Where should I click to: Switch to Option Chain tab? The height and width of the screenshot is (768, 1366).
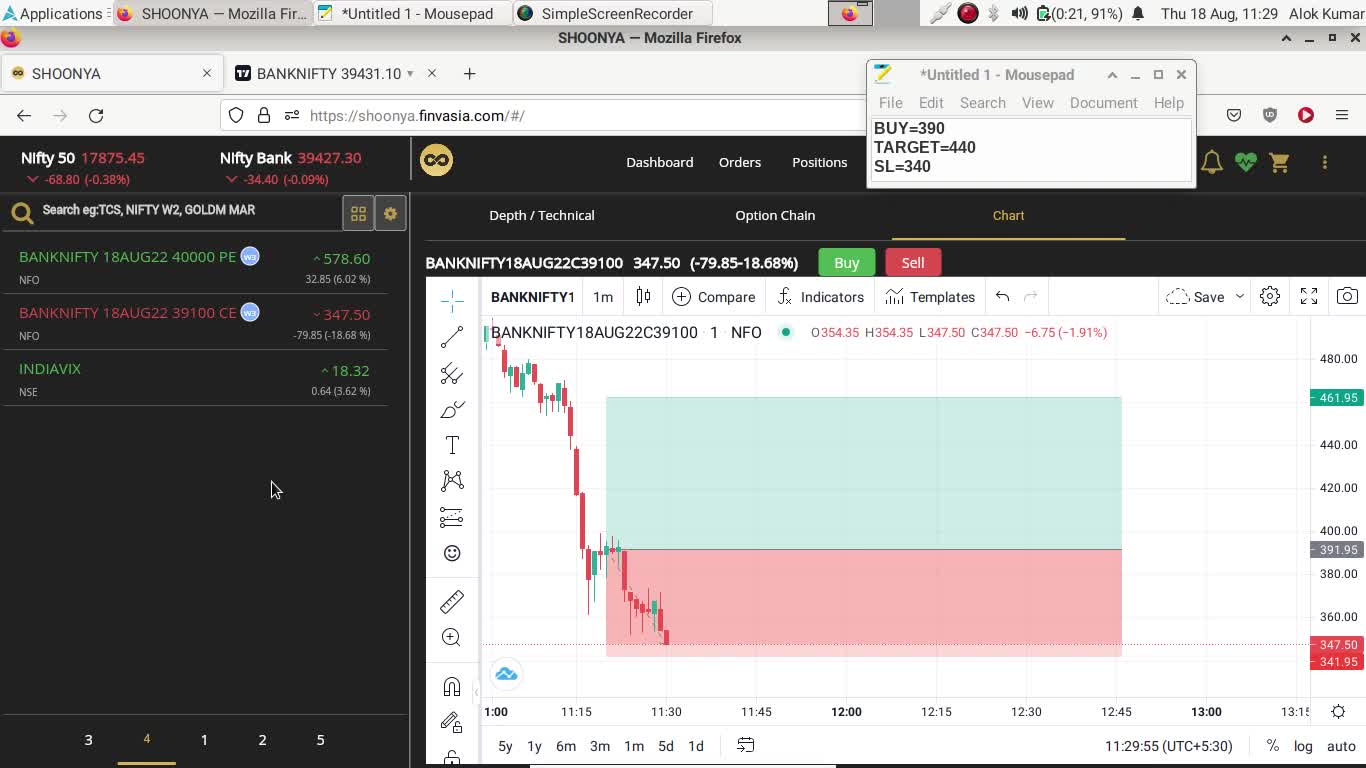775,215
